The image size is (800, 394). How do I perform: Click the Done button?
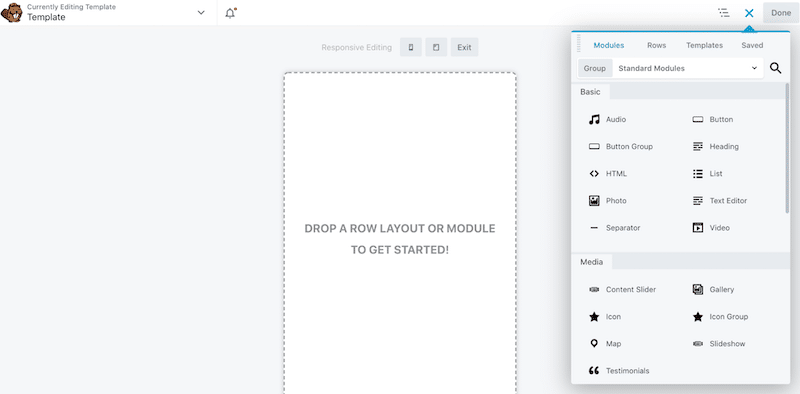tap(781, 13)
